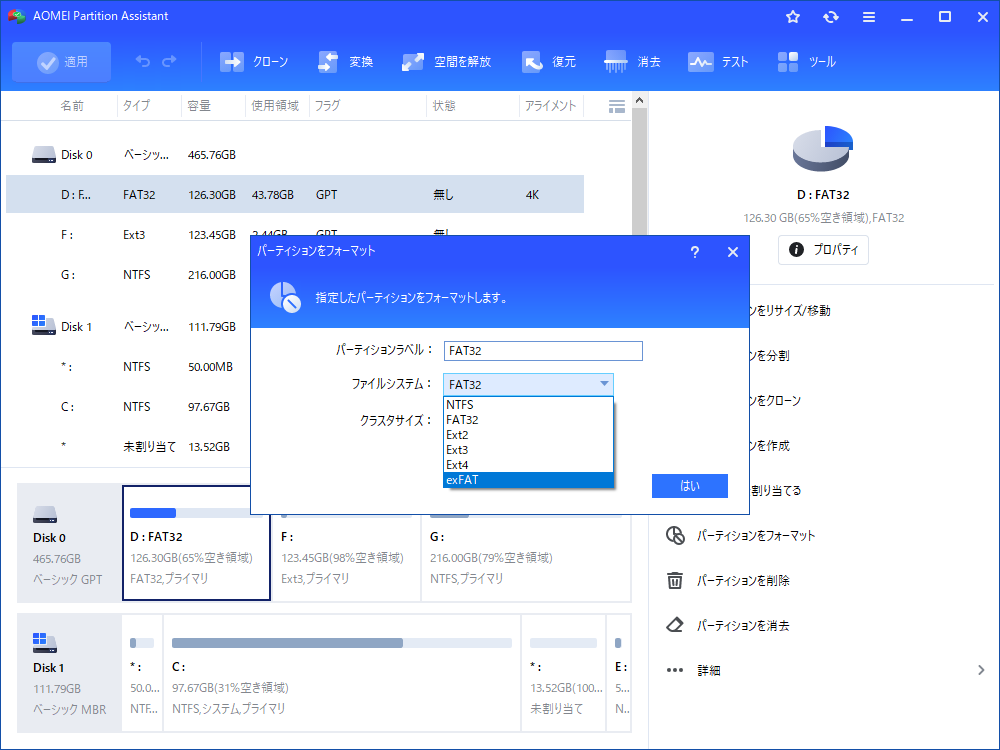Select the F: Ext3 block in disk map
Viewport: 1000px width, 750px height.
(x=346, y=557)
